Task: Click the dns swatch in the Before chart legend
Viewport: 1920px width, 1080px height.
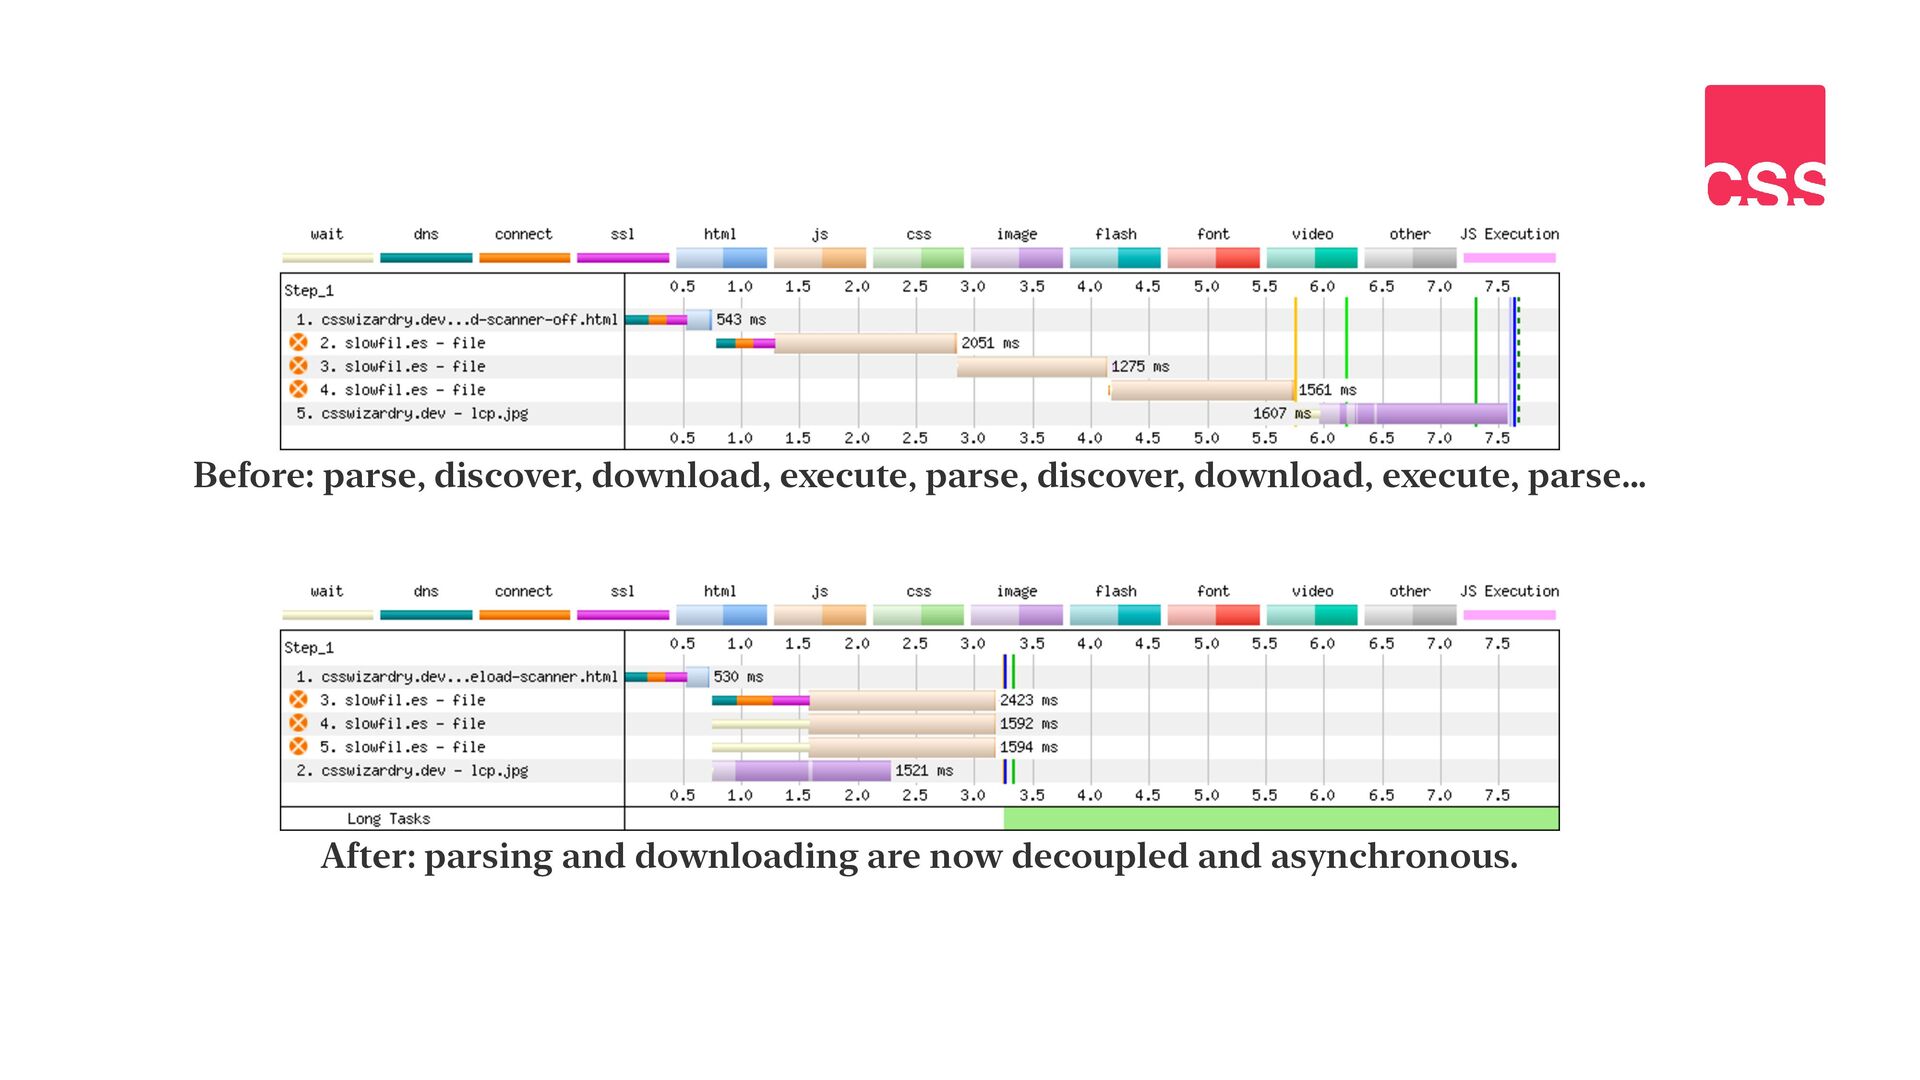Action: click(426, 258)
